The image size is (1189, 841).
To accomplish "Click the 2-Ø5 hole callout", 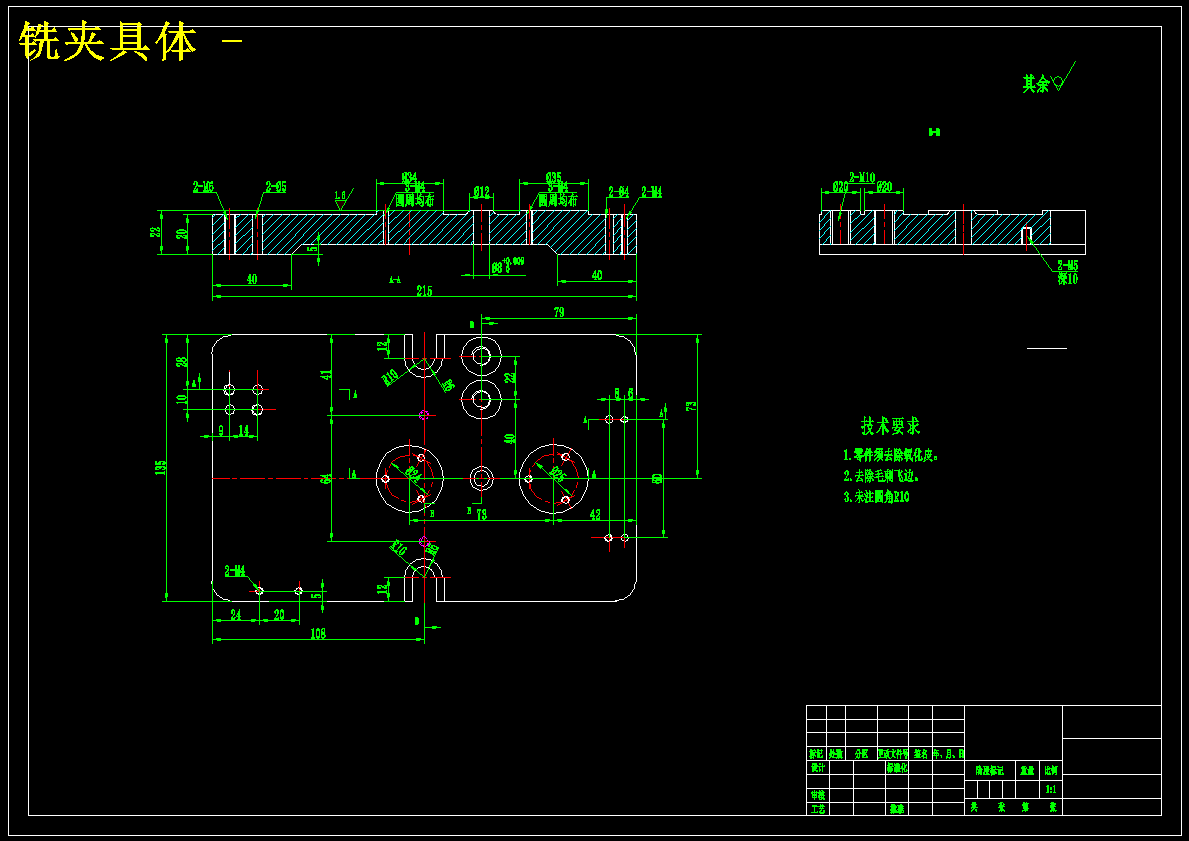I will pos(276,187).
